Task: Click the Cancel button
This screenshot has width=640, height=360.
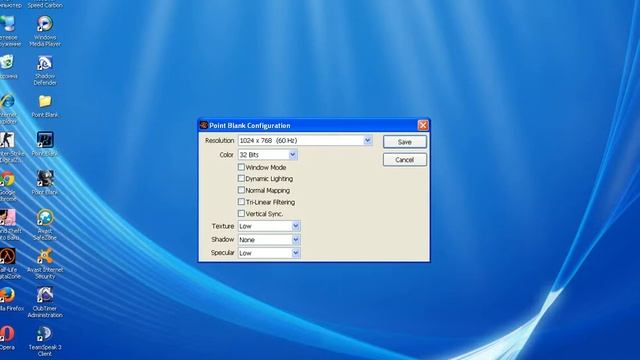Action: point(404,160)
